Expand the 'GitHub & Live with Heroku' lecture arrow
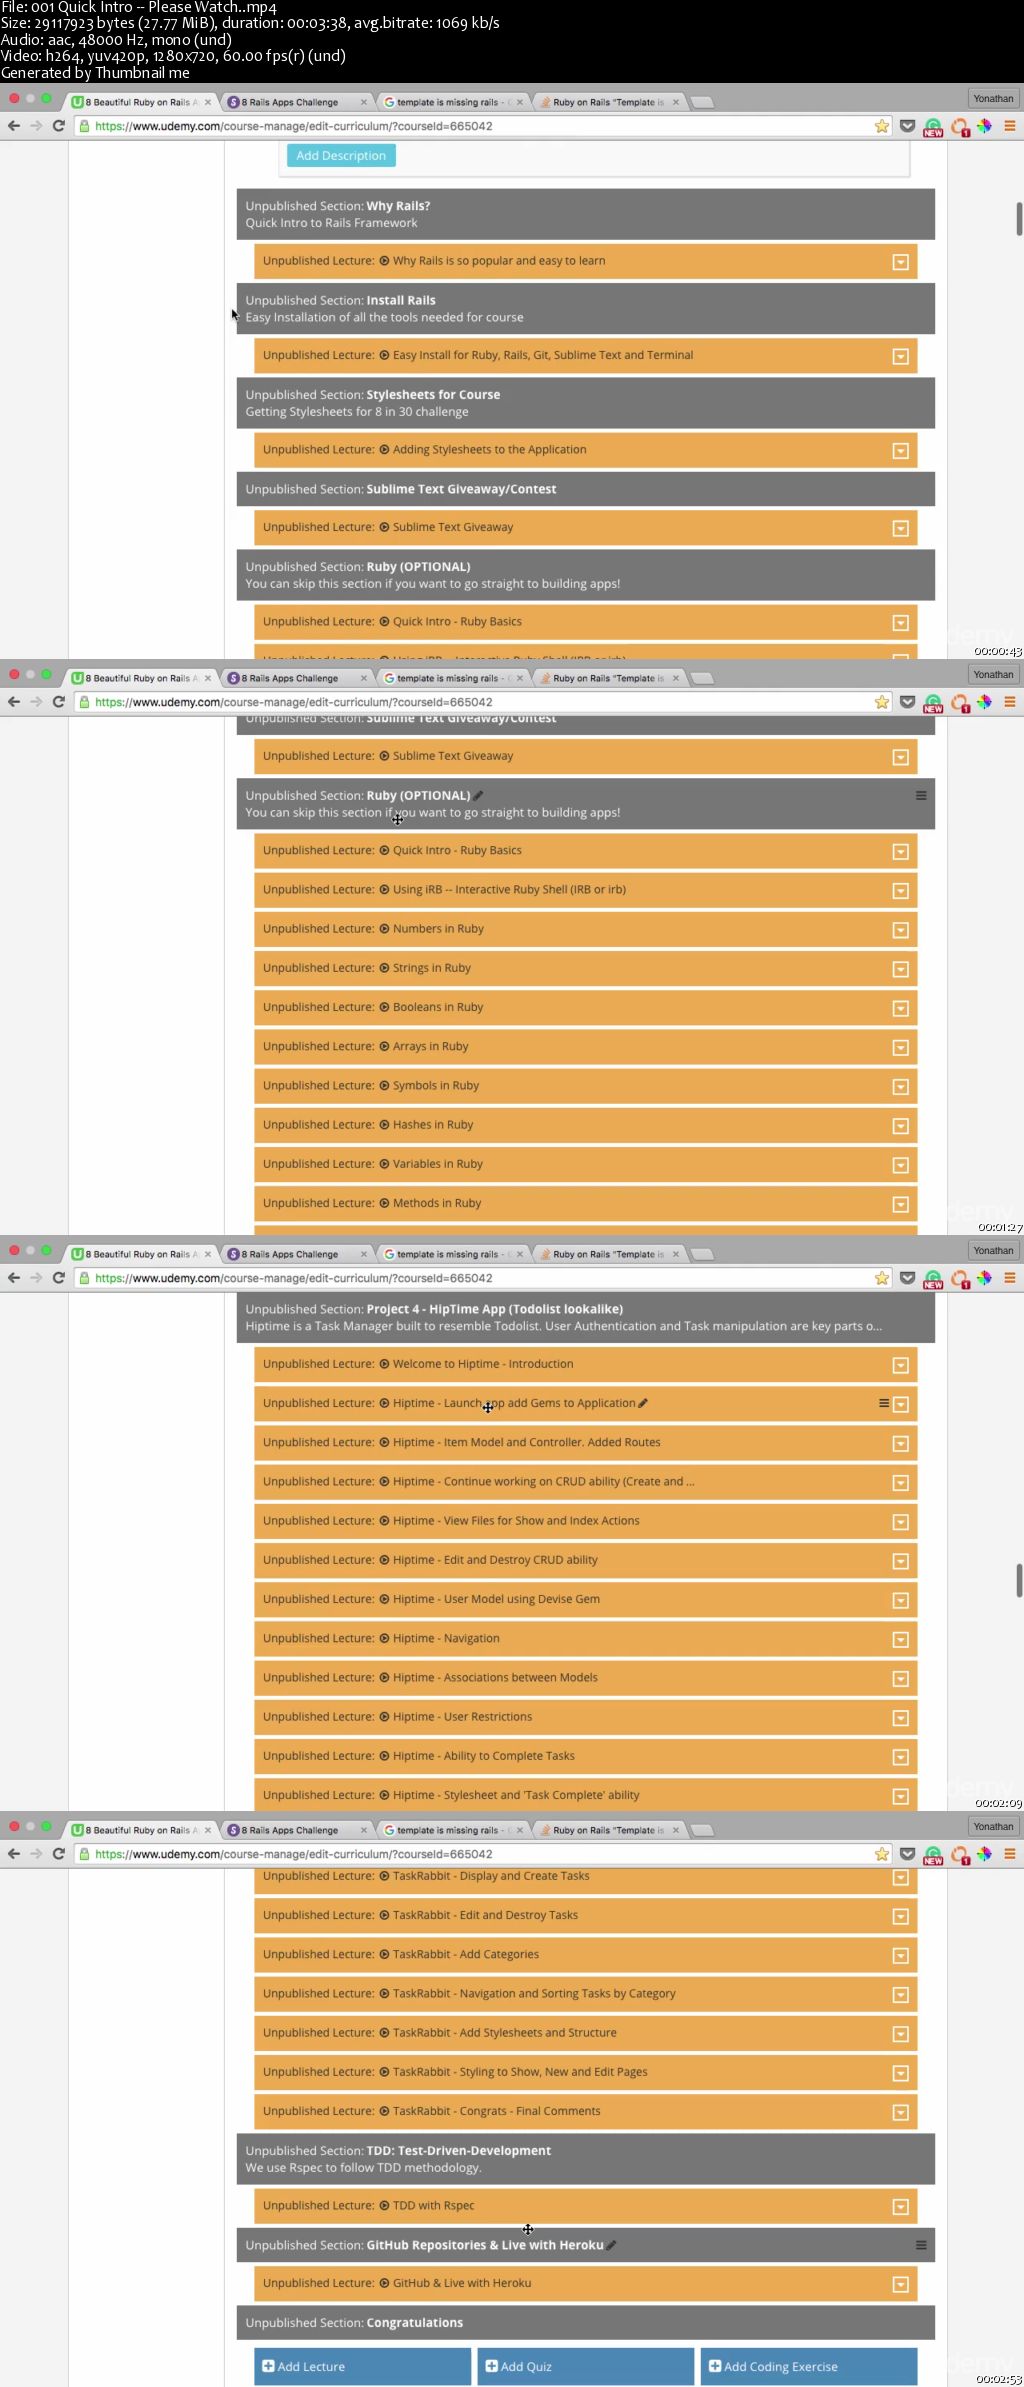Screen dimensions: 1024x2387 [x=900, y=2284]
